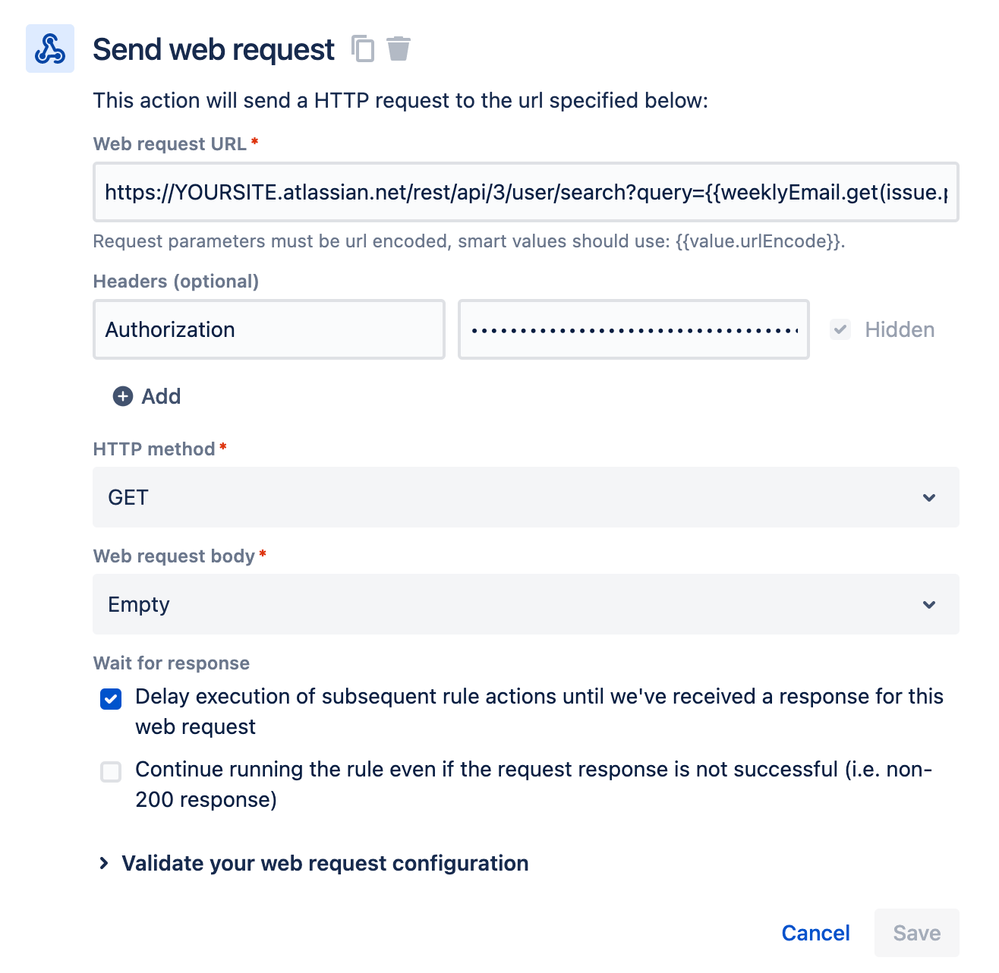This screenshot has width=999, height=973.
Task: Expand Validate your web request configuration
Action: [x=325, y=863]
